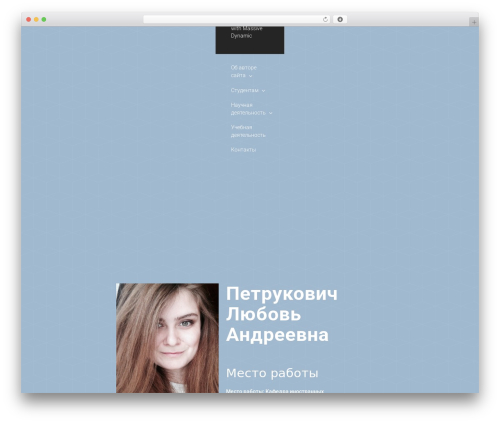500x423 pixels.
Task: Click the browser address bar
Action: (x=237, y=20)
